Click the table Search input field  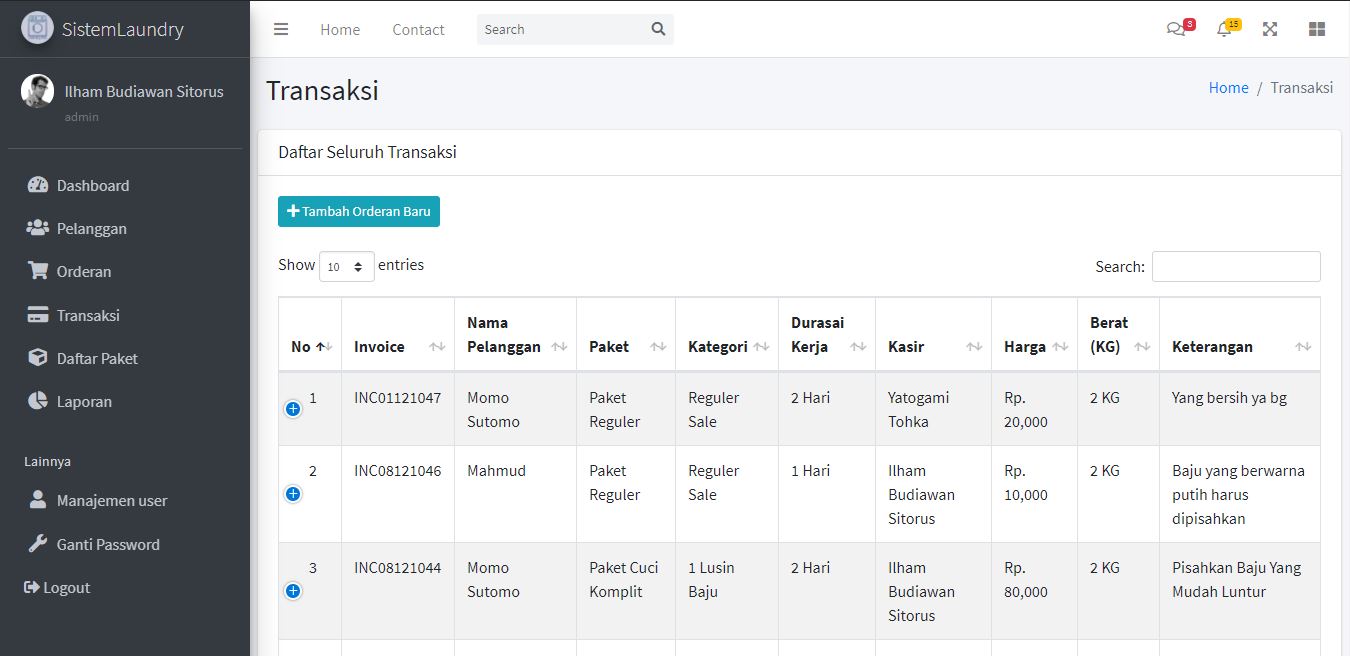[x=1236, y=266]
